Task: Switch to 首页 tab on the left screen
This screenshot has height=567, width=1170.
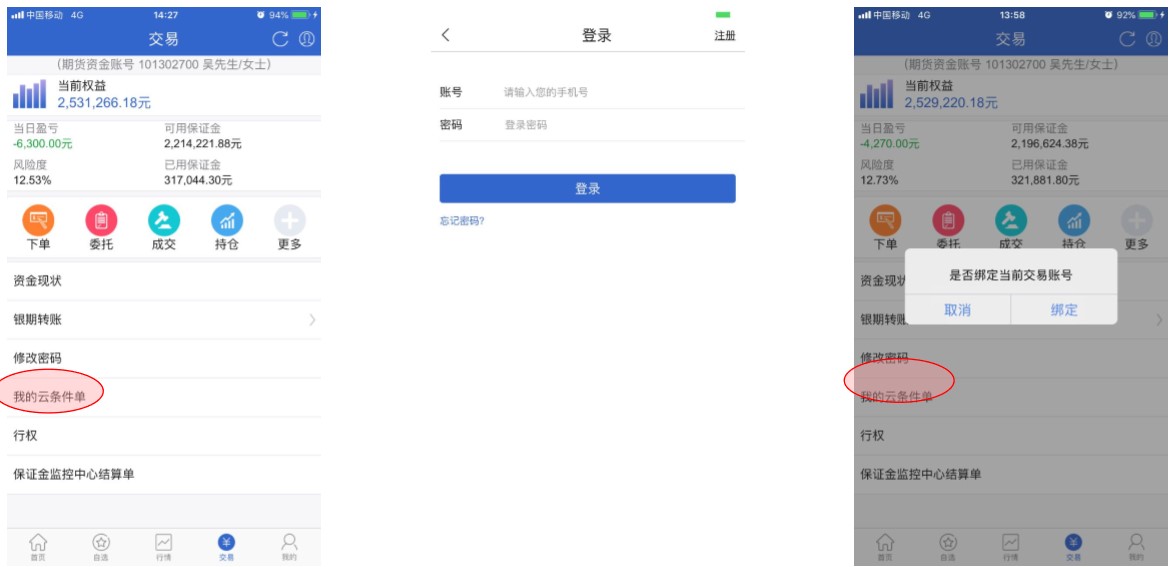Action: (38, 546)
